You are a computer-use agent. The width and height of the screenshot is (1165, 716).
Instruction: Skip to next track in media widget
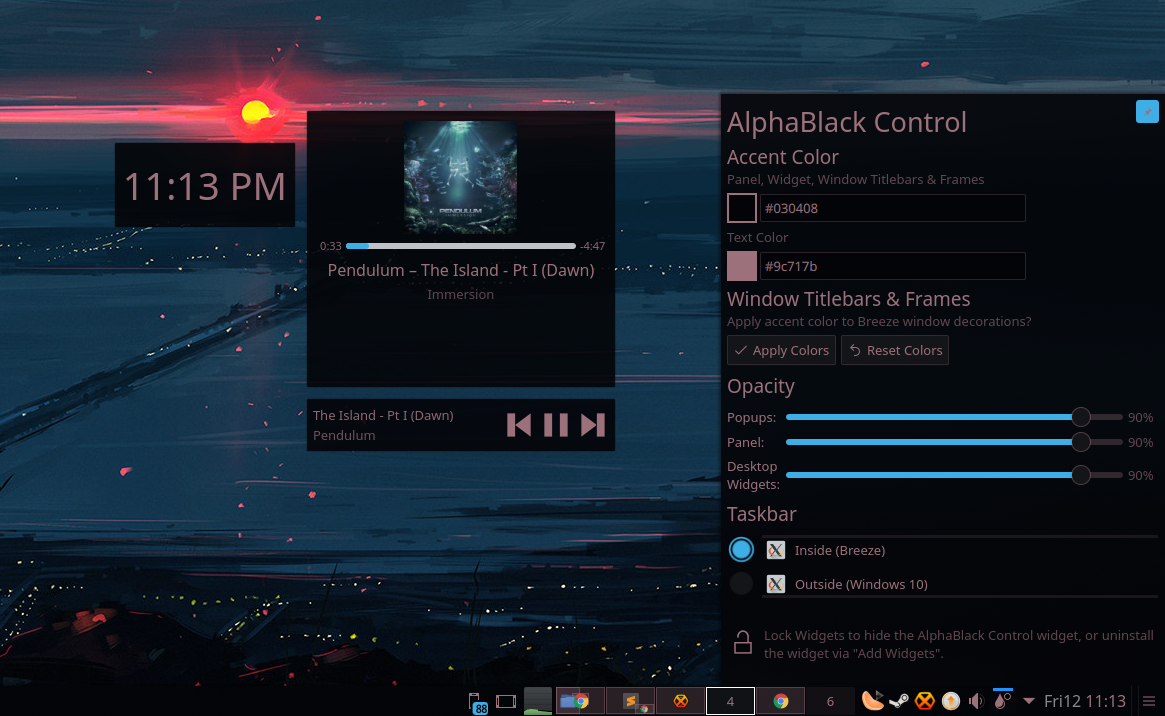tap(593, 425)
